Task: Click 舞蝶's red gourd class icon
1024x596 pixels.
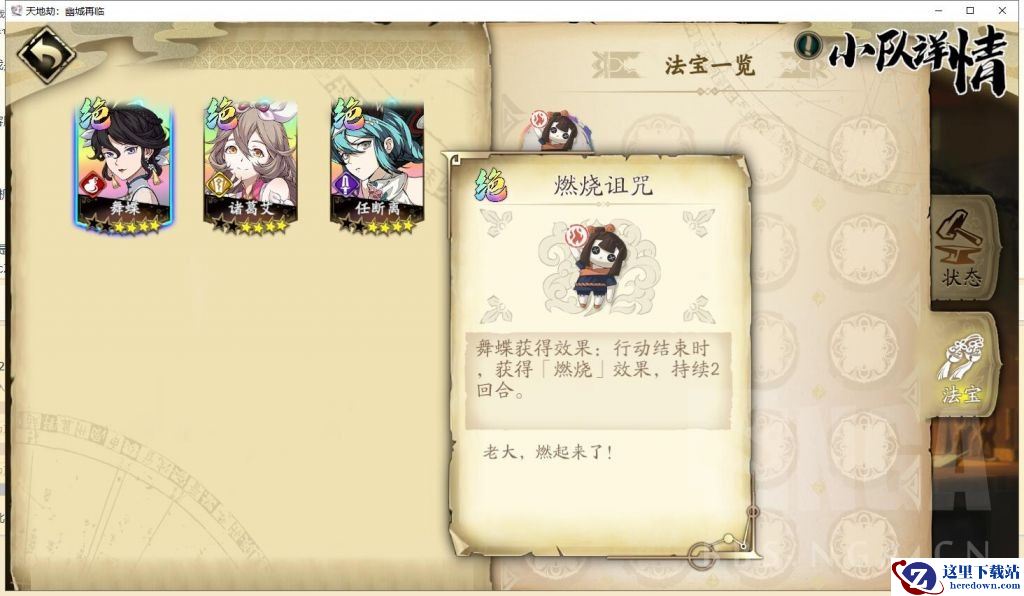Action: click(93, 185)
